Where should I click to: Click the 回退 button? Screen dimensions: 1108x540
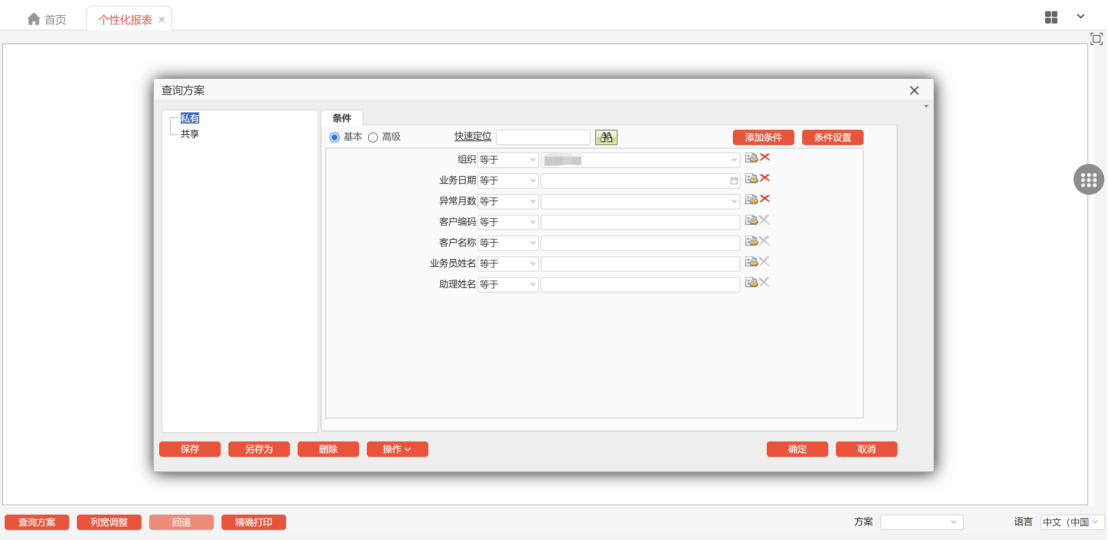(x=181, y=522)
